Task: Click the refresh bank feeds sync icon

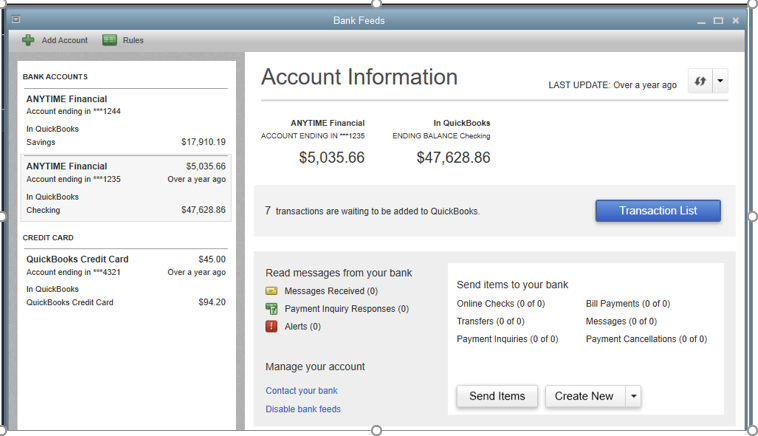Action: tap(699, 83)
